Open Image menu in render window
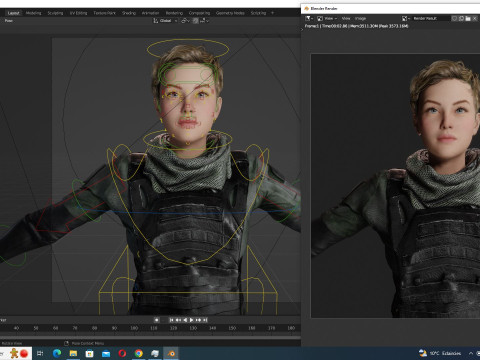480x360 pixels. [x=360, y=18]
